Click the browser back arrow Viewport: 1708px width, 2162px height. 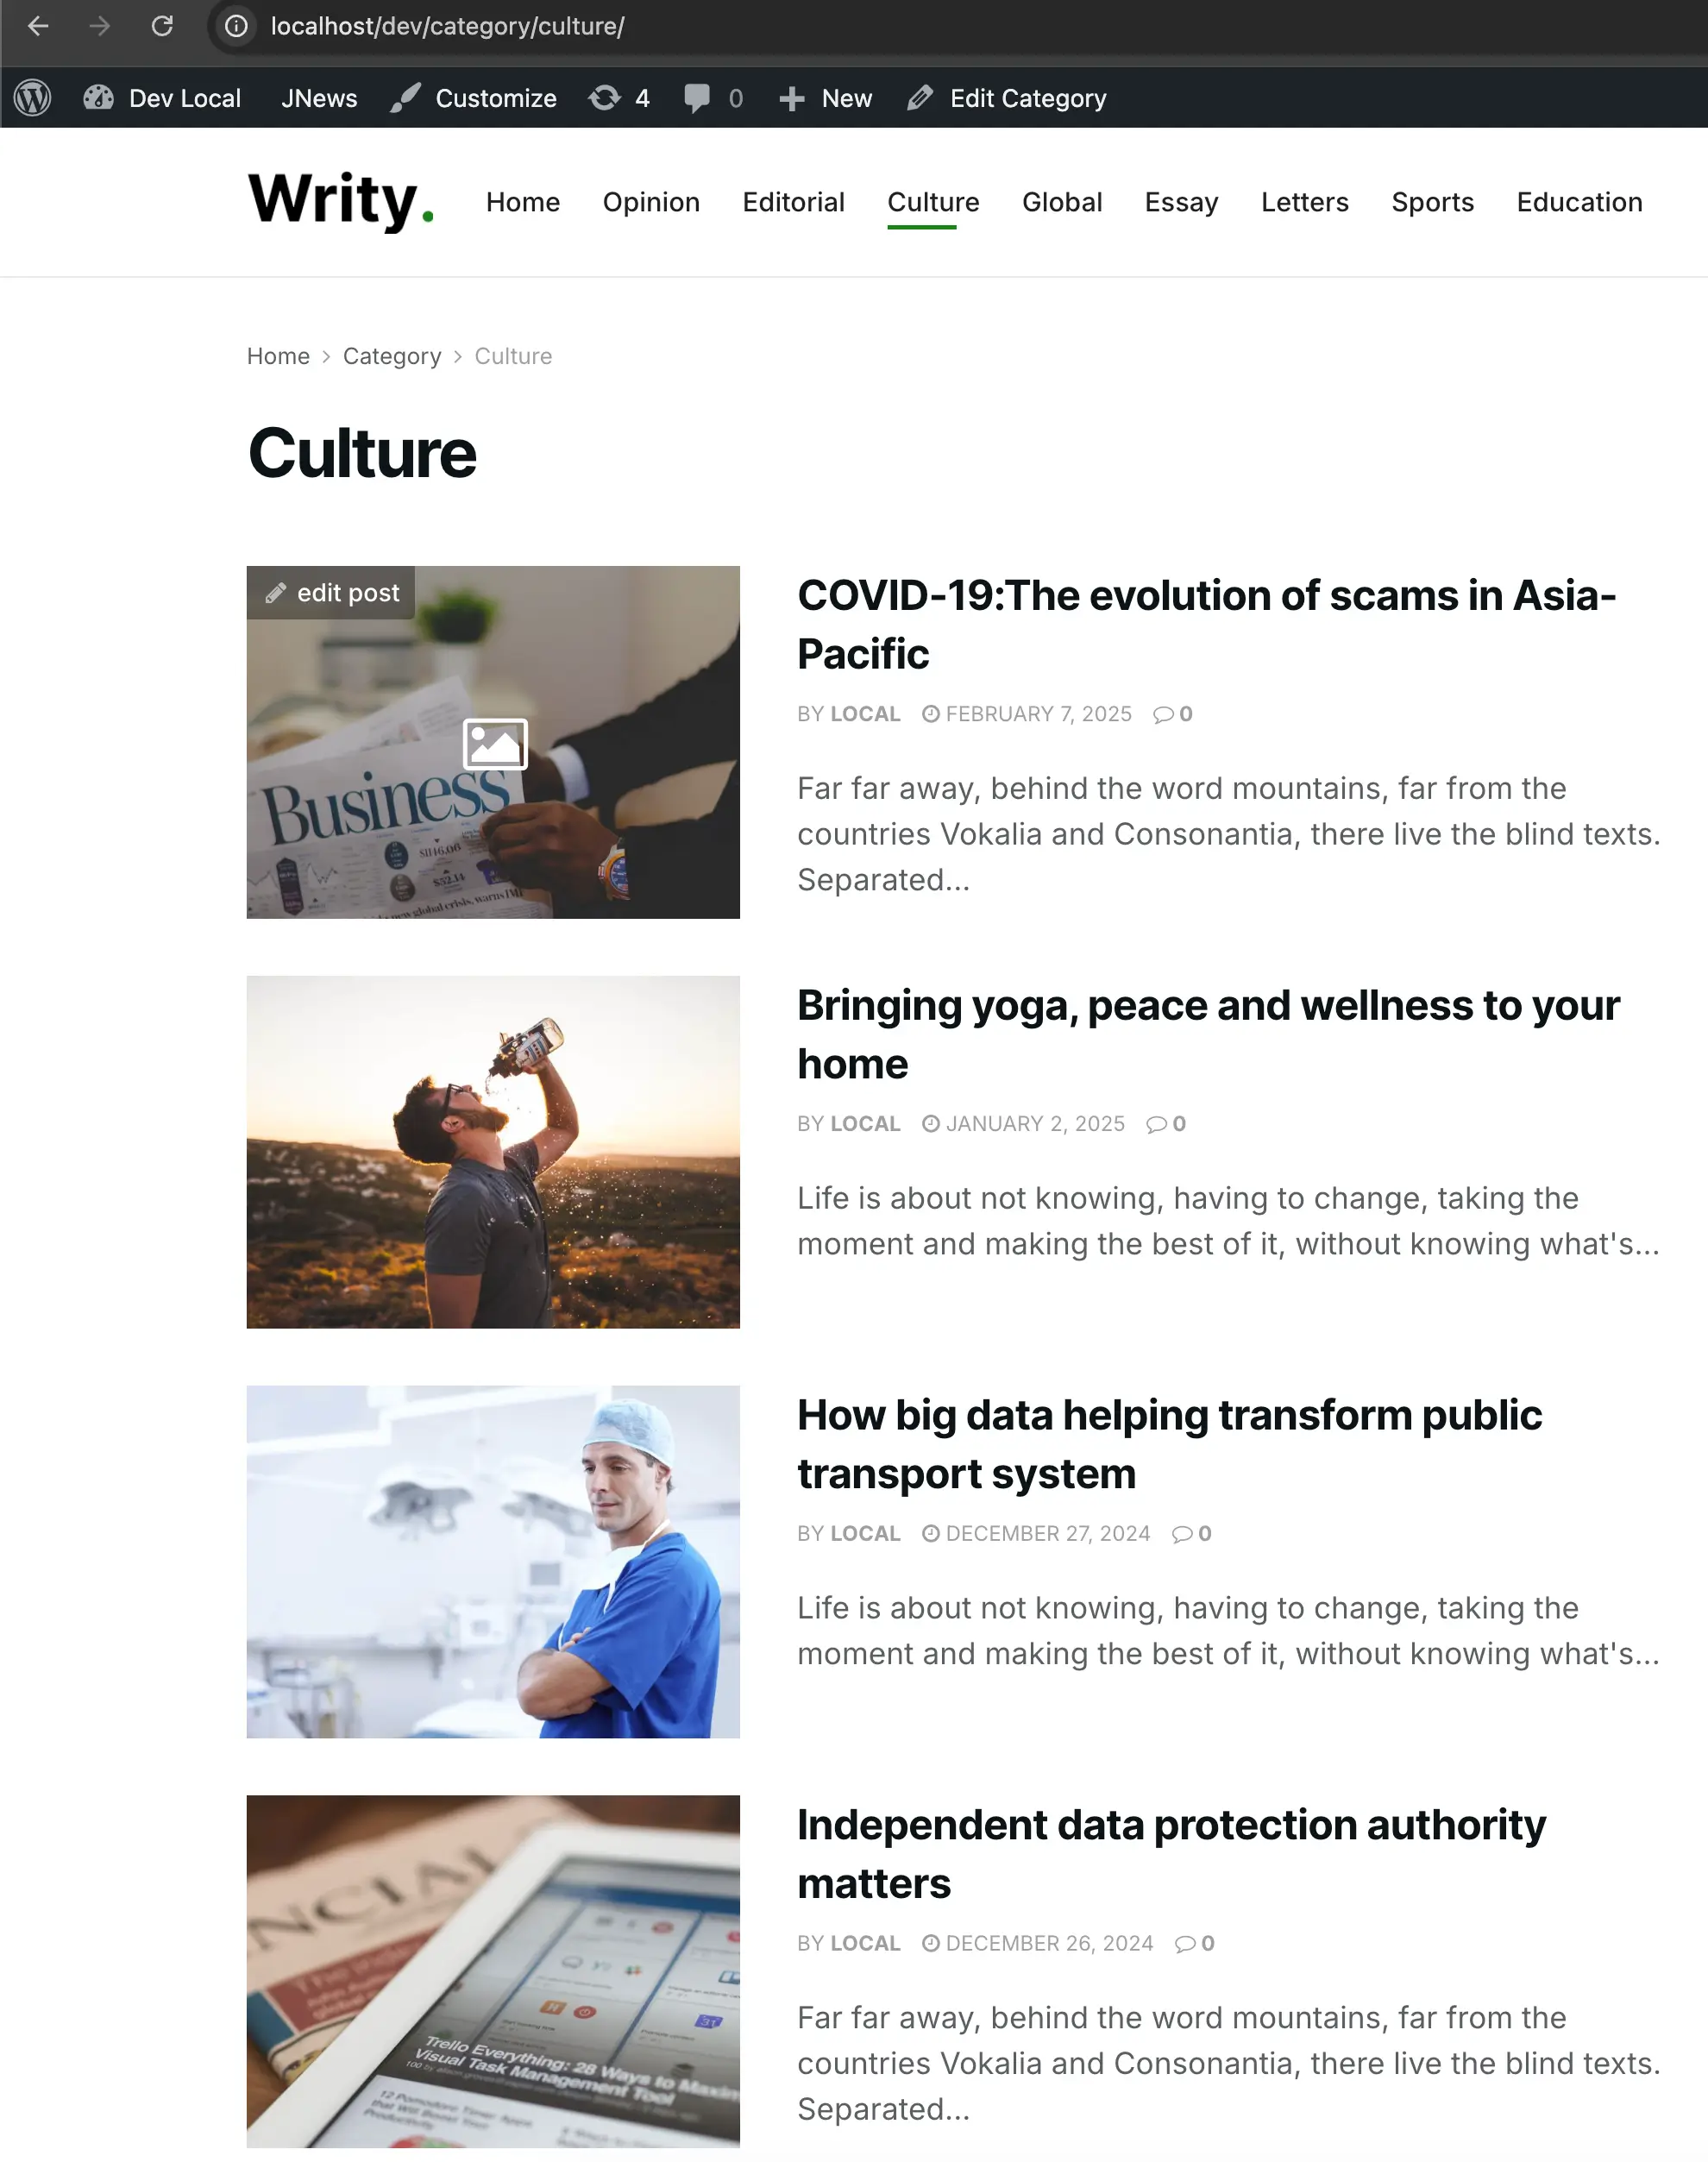[38, 26]
